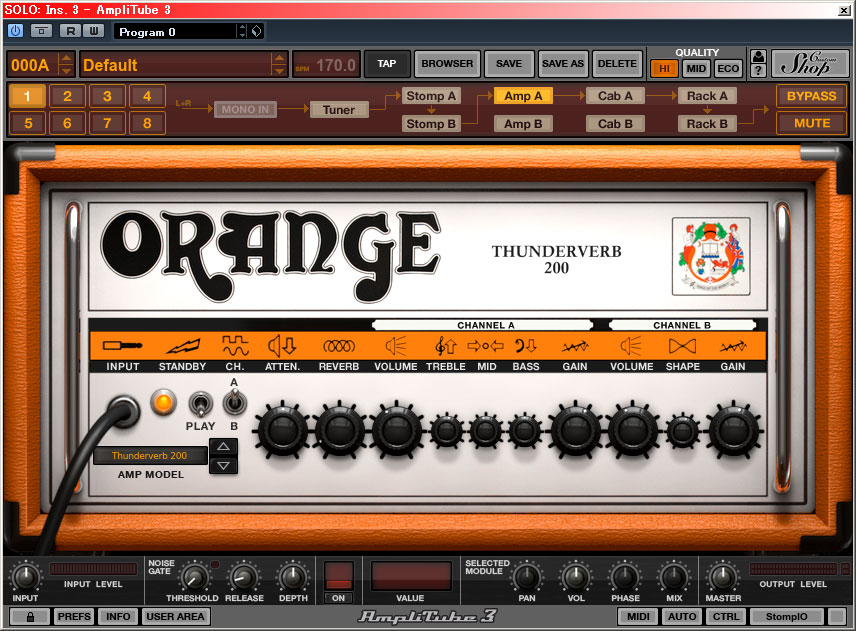This screenshot has height=631, width=856.
Task: Open the Tuner module
Action: point(338,110)
